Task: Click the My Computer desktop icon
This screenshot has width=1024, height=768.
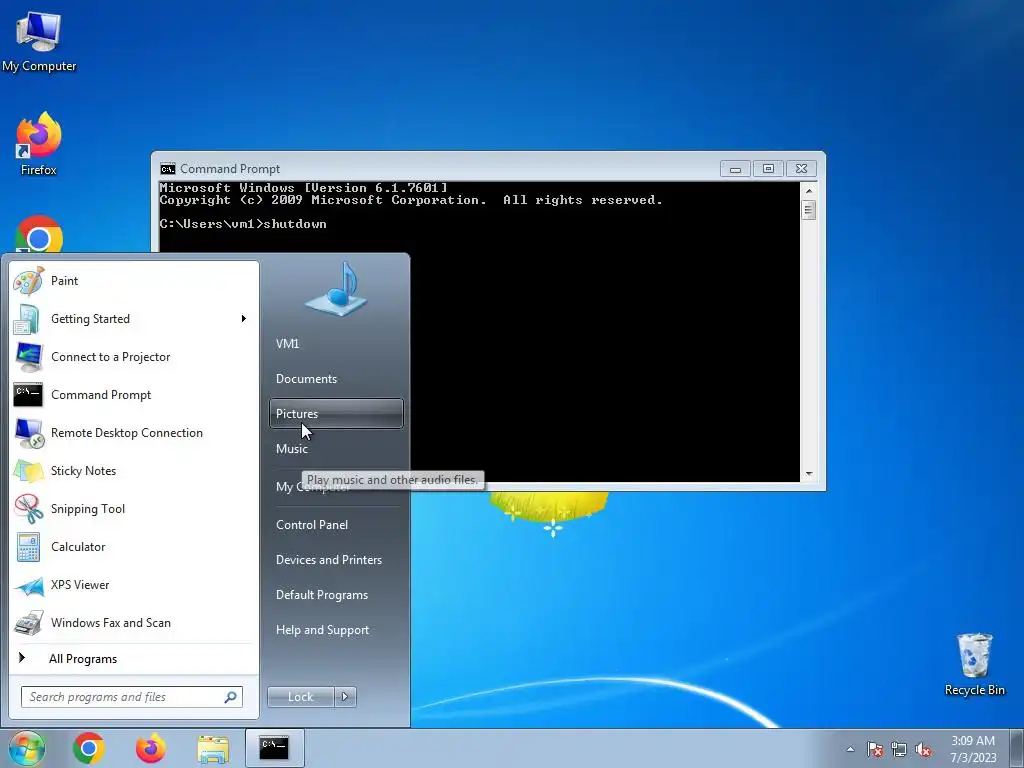Action: [x=39, y=40]
